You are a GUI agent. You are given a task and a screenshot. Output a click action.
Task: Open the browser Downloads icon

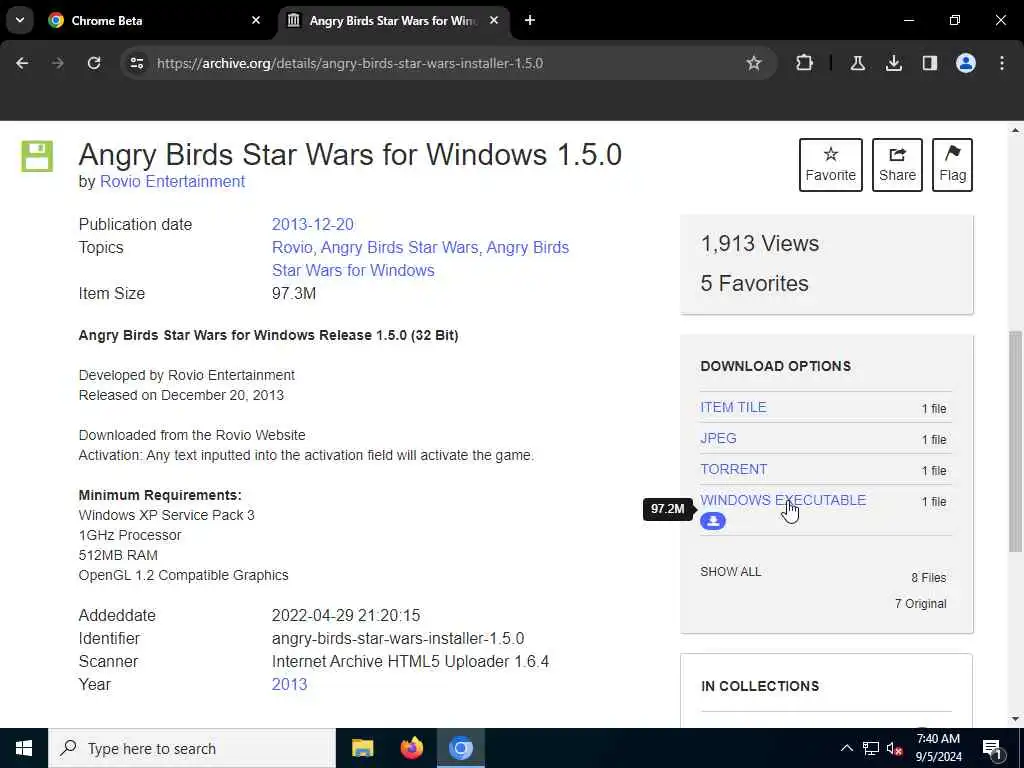893,63
